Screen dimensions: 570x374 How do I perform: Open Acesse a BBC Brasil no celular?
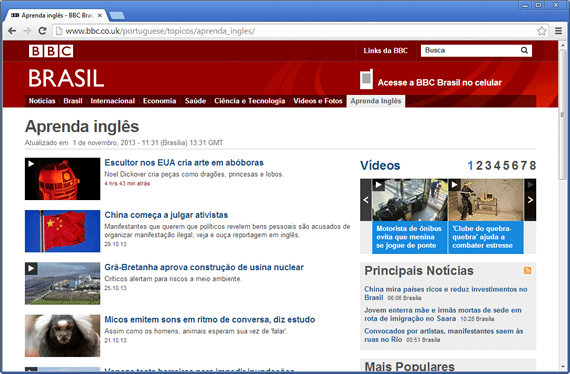(x=439, y=83)
